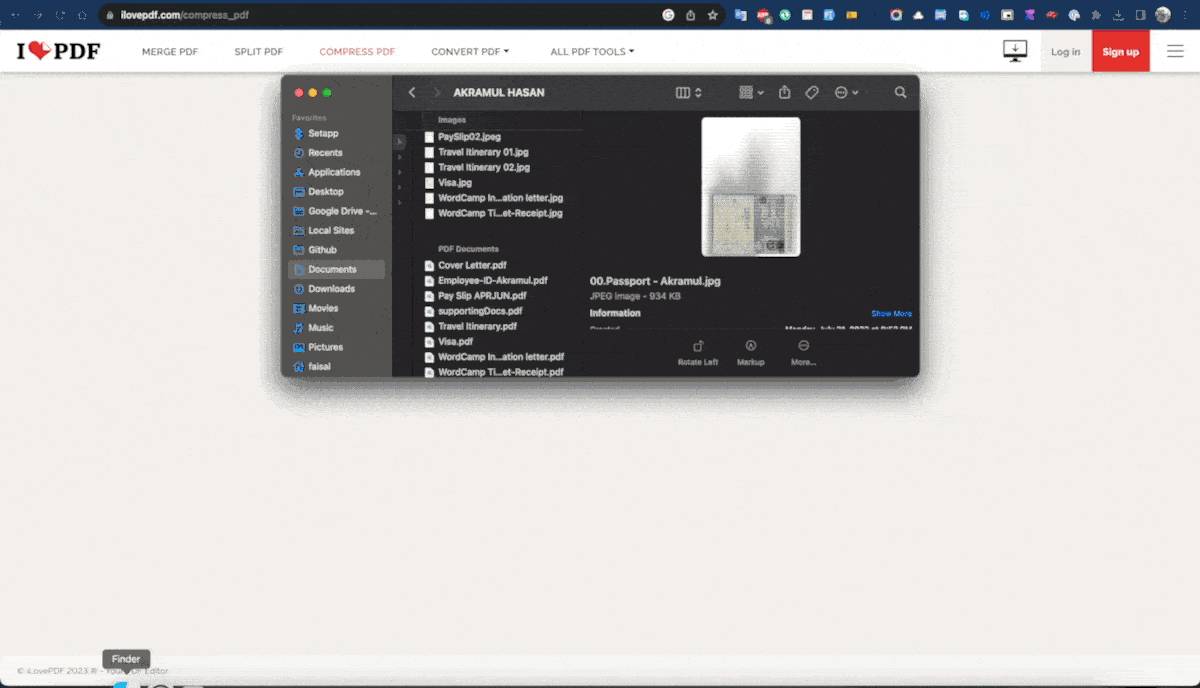Expand the ALL PDF TOOLS dropdown
This screenshot has height=688, width=1200.
tap(592, 52)
